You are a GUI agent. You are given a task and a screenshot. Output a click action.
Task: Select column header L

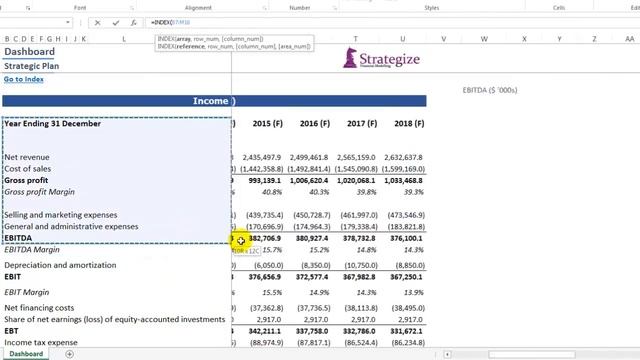point(124,39)
